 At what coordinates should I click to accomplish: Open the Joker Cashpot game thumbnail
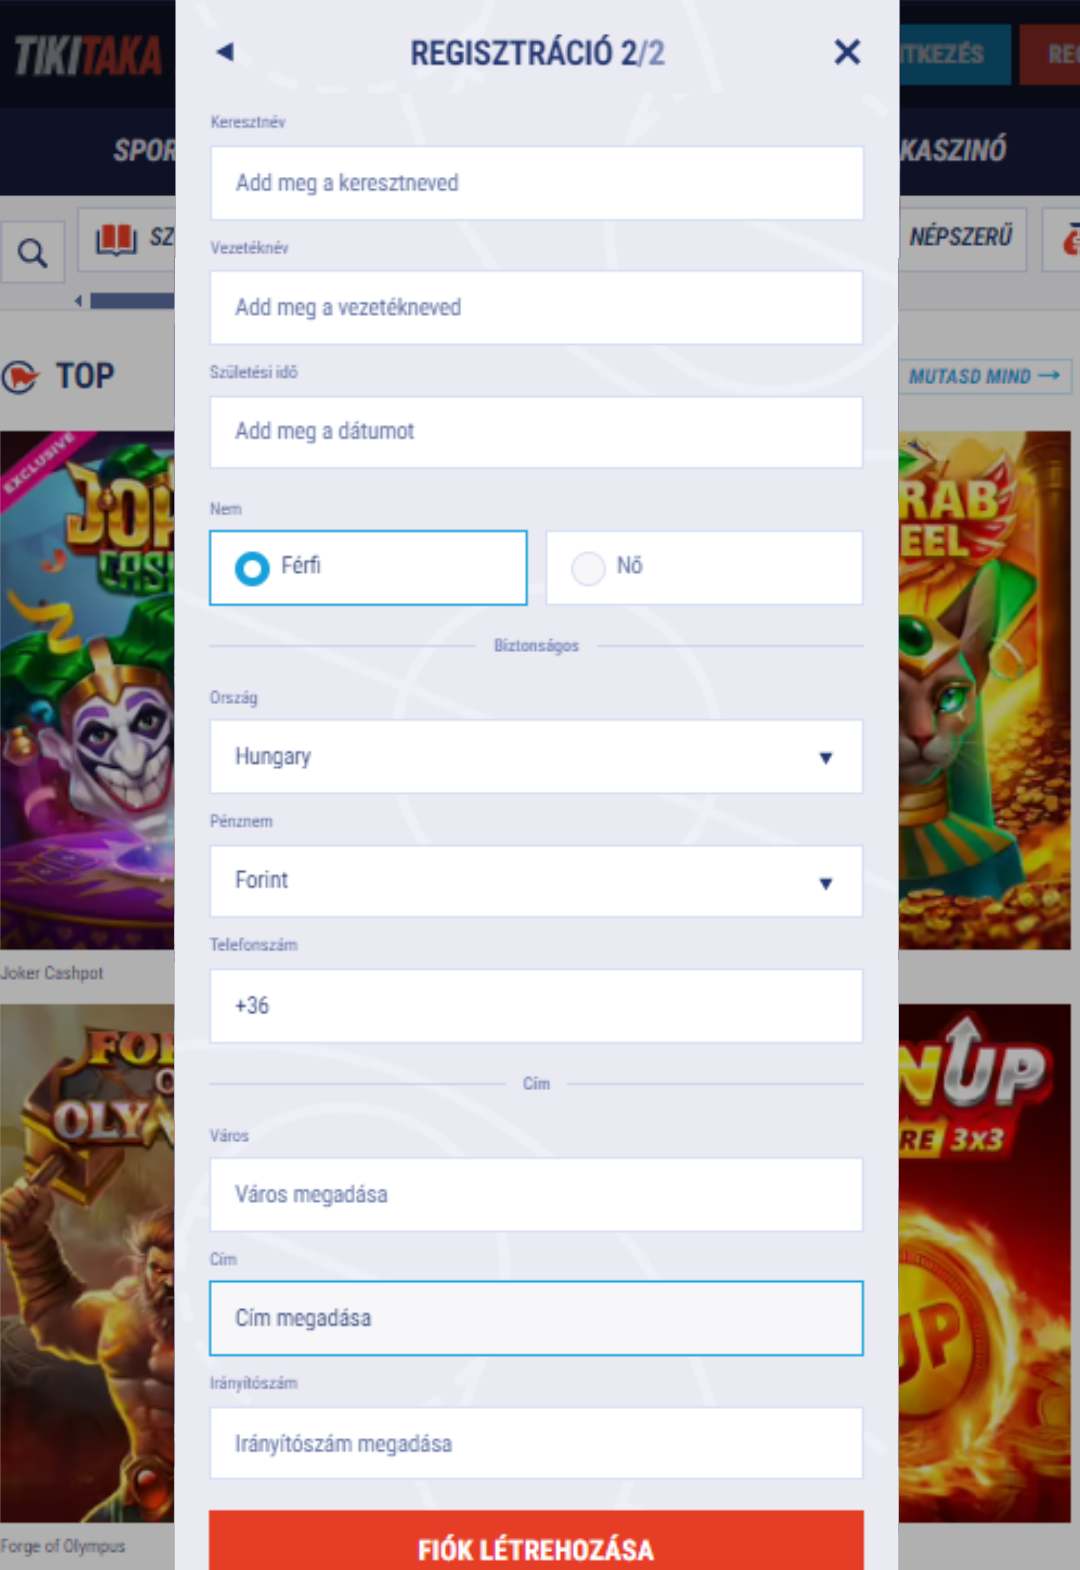[x=87, y=690]
